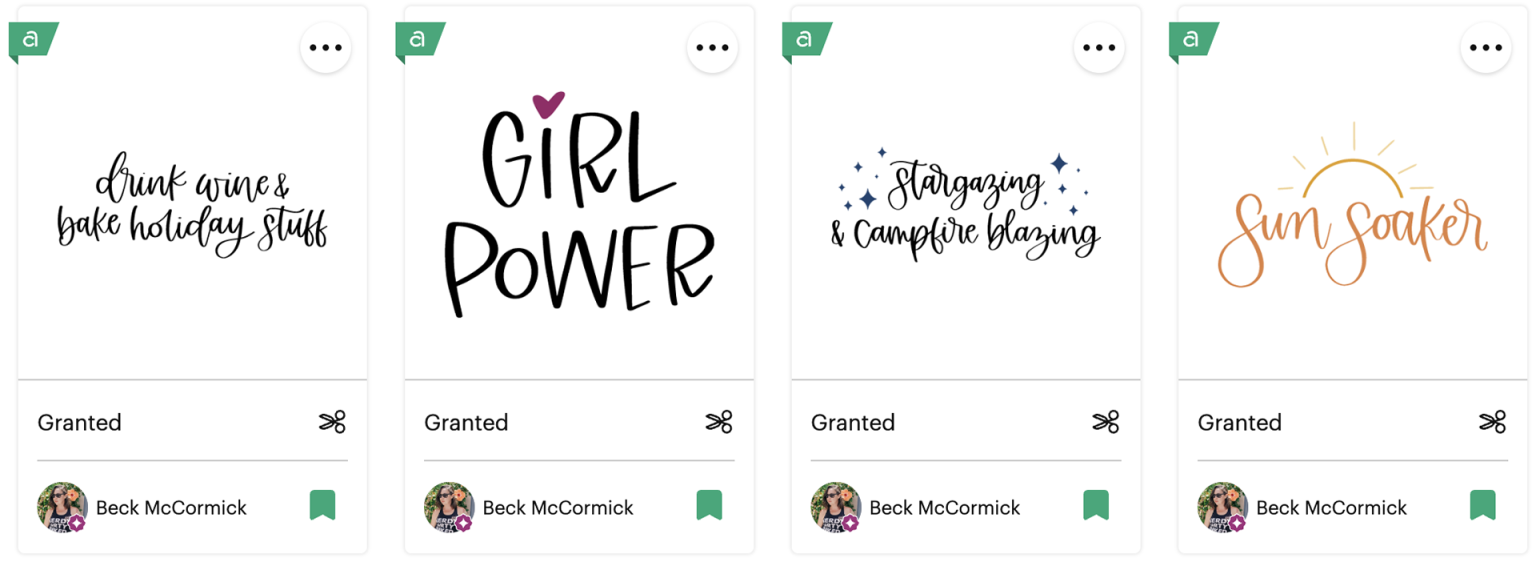Viewport: 1536px width, 566px height.
Task: Toggle the bookmark on Stargazing card
Action: (x=1096, y=505)
